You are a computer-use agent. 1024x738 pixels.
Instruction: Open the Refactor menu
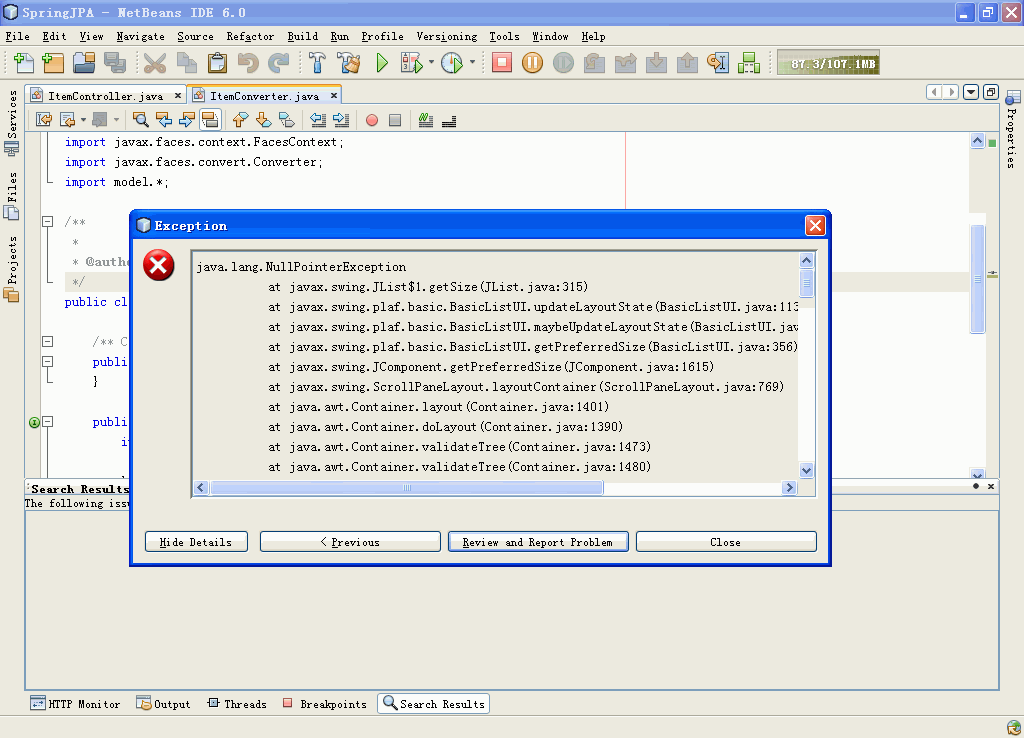pyautogui.click(x=250, y=37)
